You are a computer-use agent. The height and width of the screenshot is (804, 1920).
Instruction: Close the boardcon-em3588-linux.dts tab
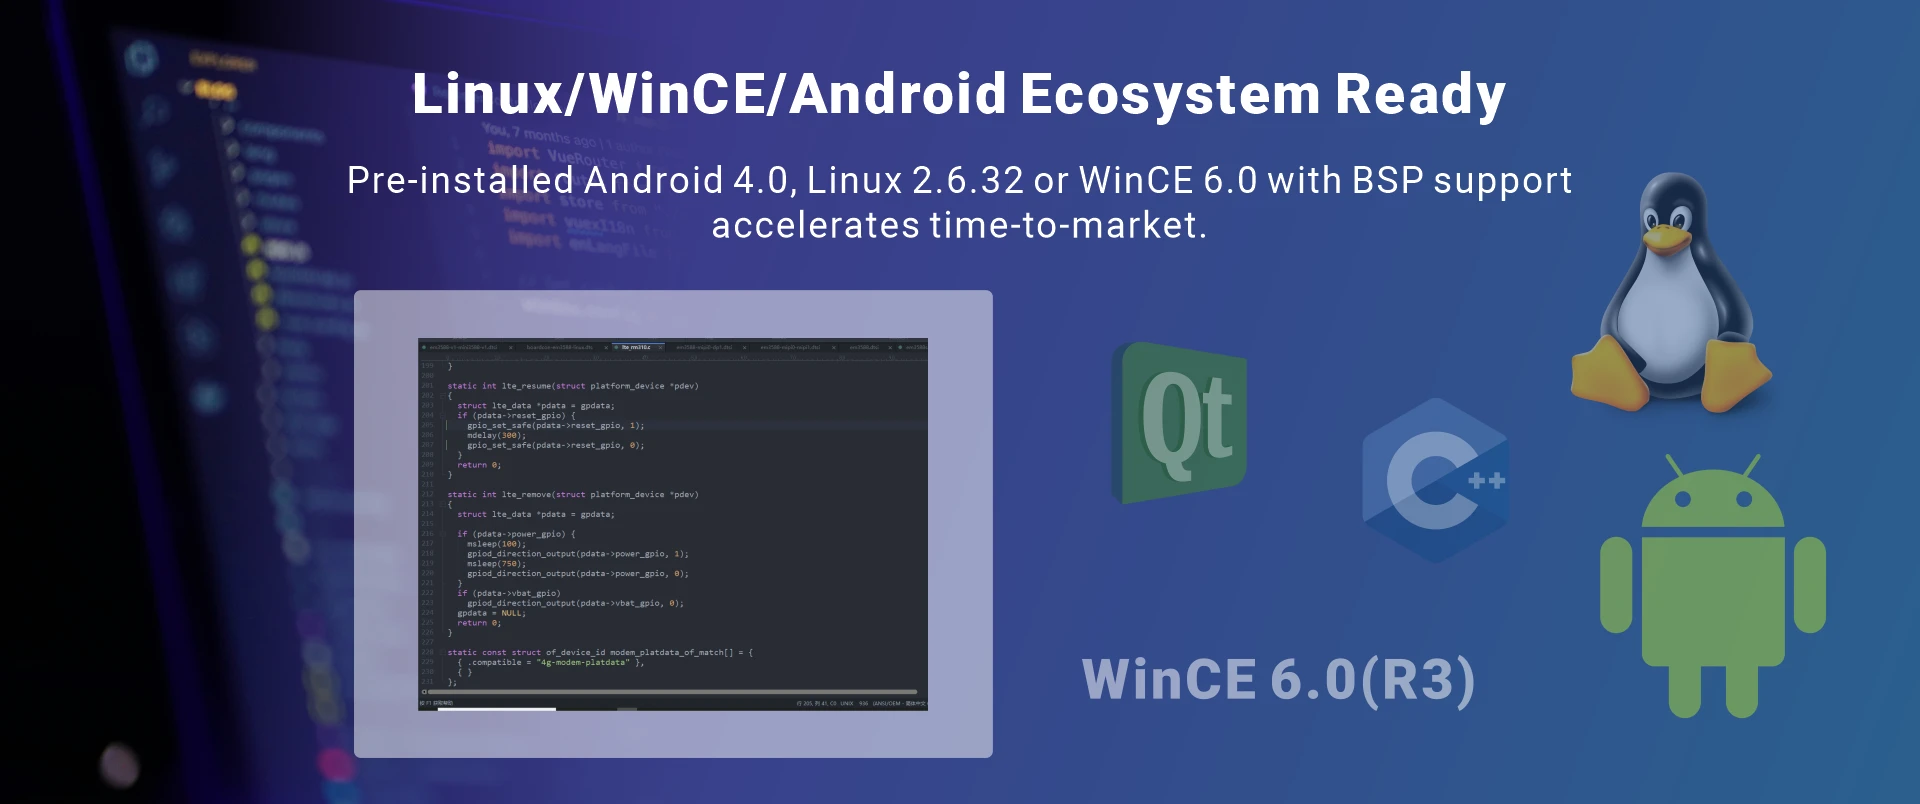pos(606,347)
